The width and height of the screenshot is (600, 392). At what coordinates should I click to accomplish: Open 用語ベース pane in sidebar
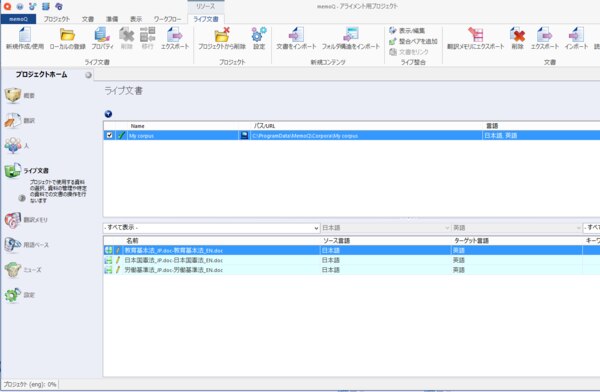click(x=27, y=245)
